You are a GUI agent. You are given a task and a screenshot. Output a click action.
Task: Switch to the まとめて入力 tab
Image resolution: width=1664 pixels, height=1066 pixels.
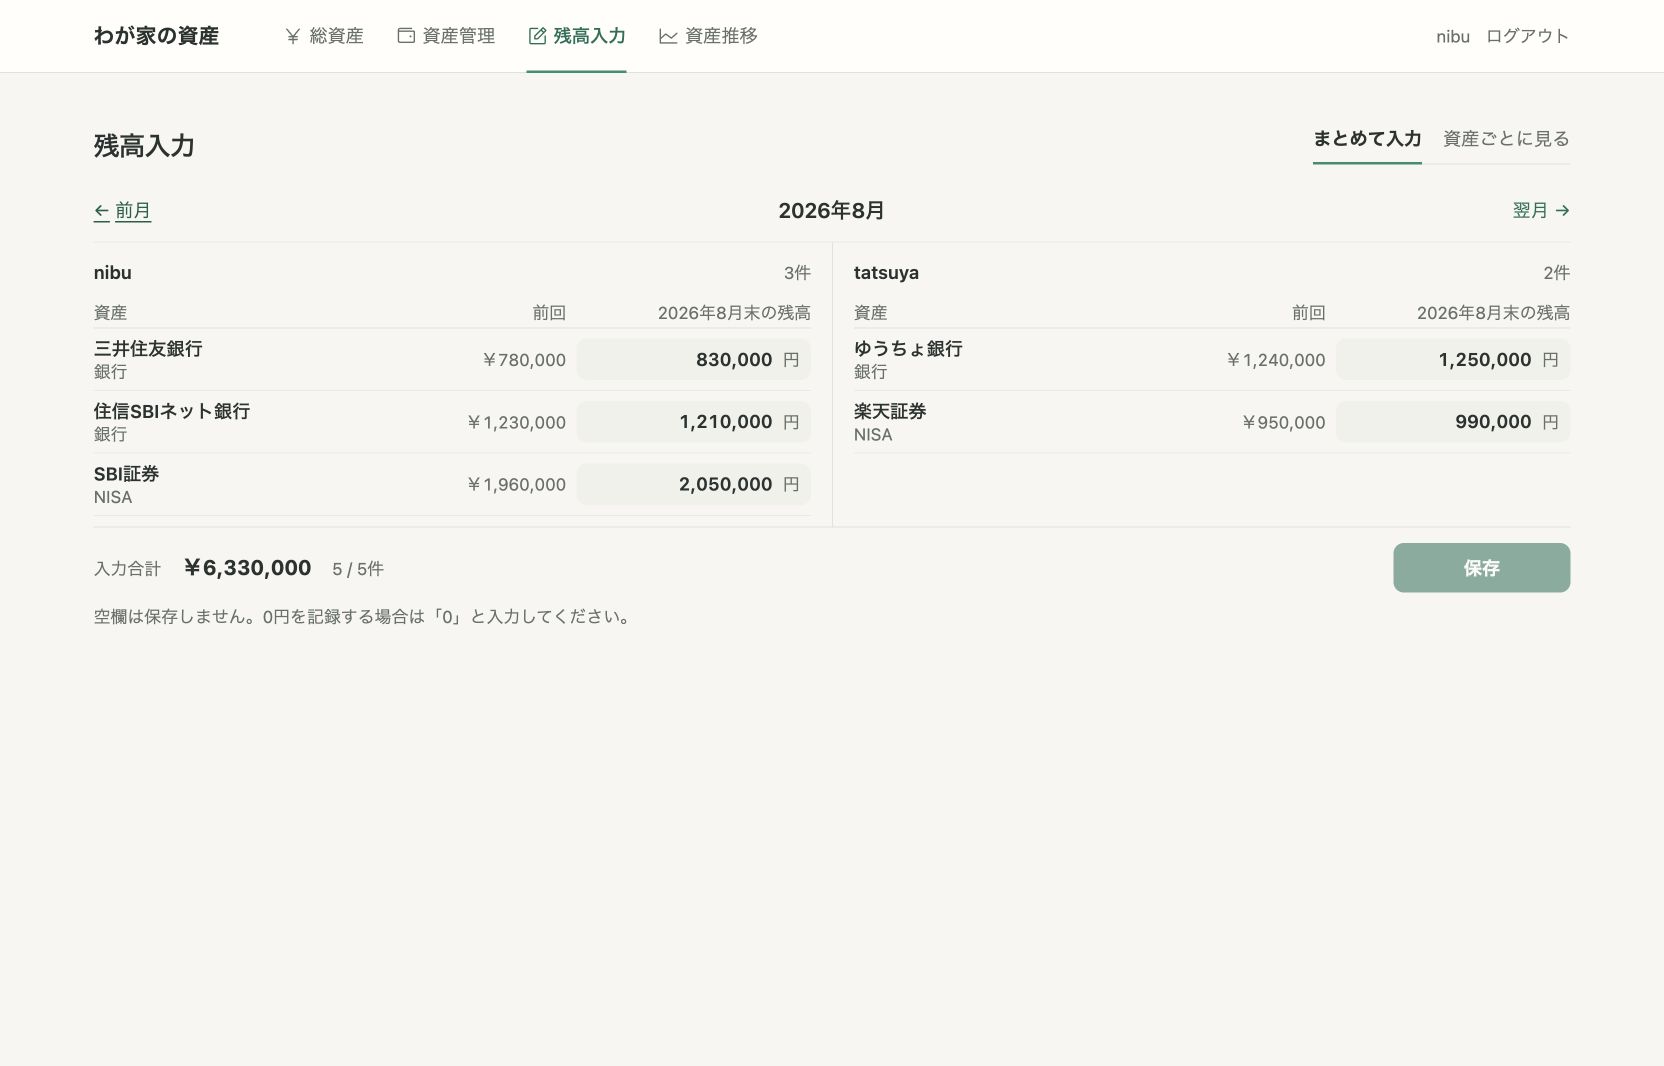pos(1367,139)
